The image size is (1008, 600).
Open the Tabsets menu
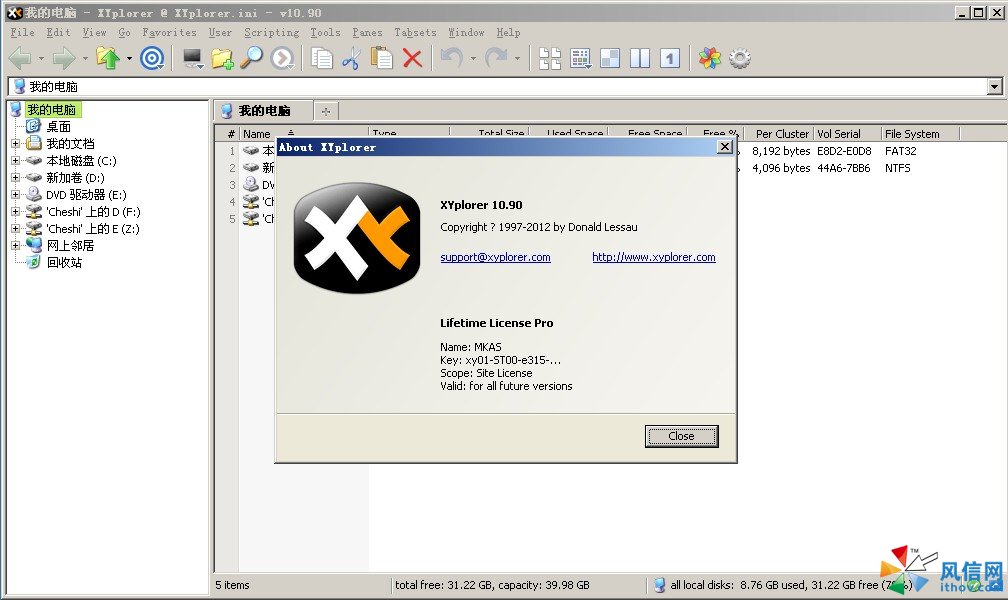[415, 32]
